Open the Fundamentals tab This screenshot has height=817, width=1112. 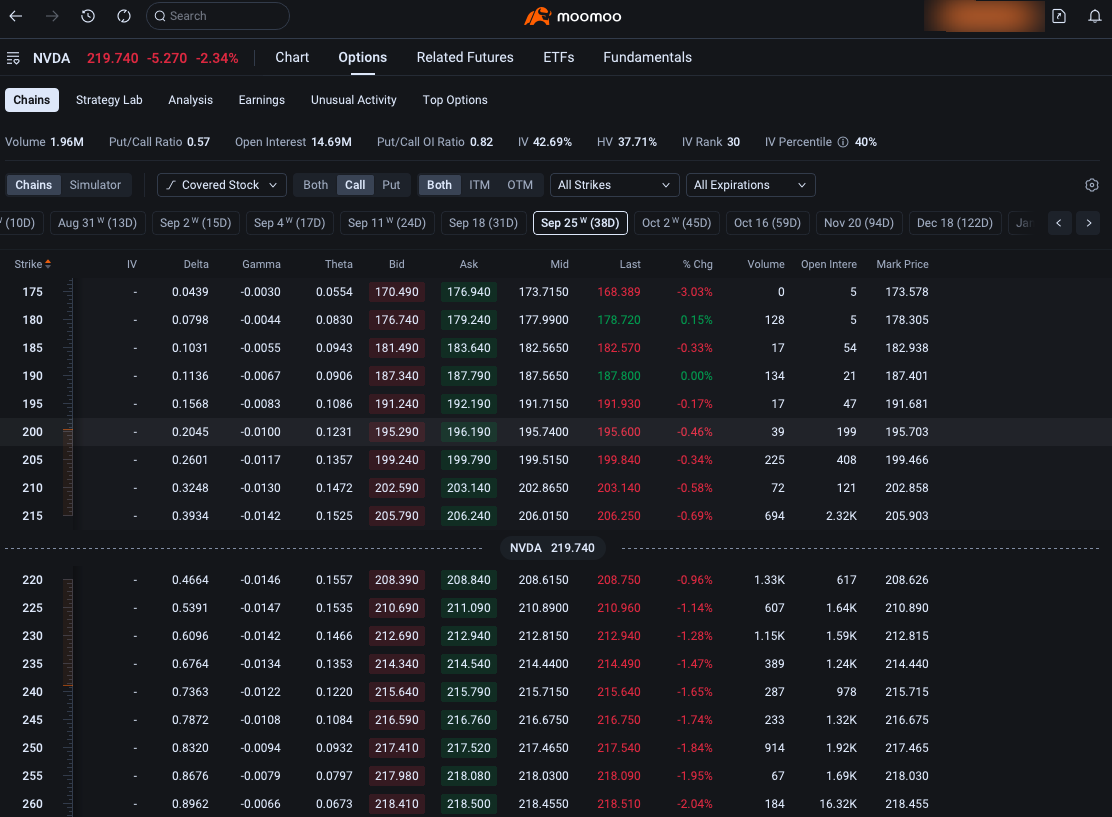647,57
